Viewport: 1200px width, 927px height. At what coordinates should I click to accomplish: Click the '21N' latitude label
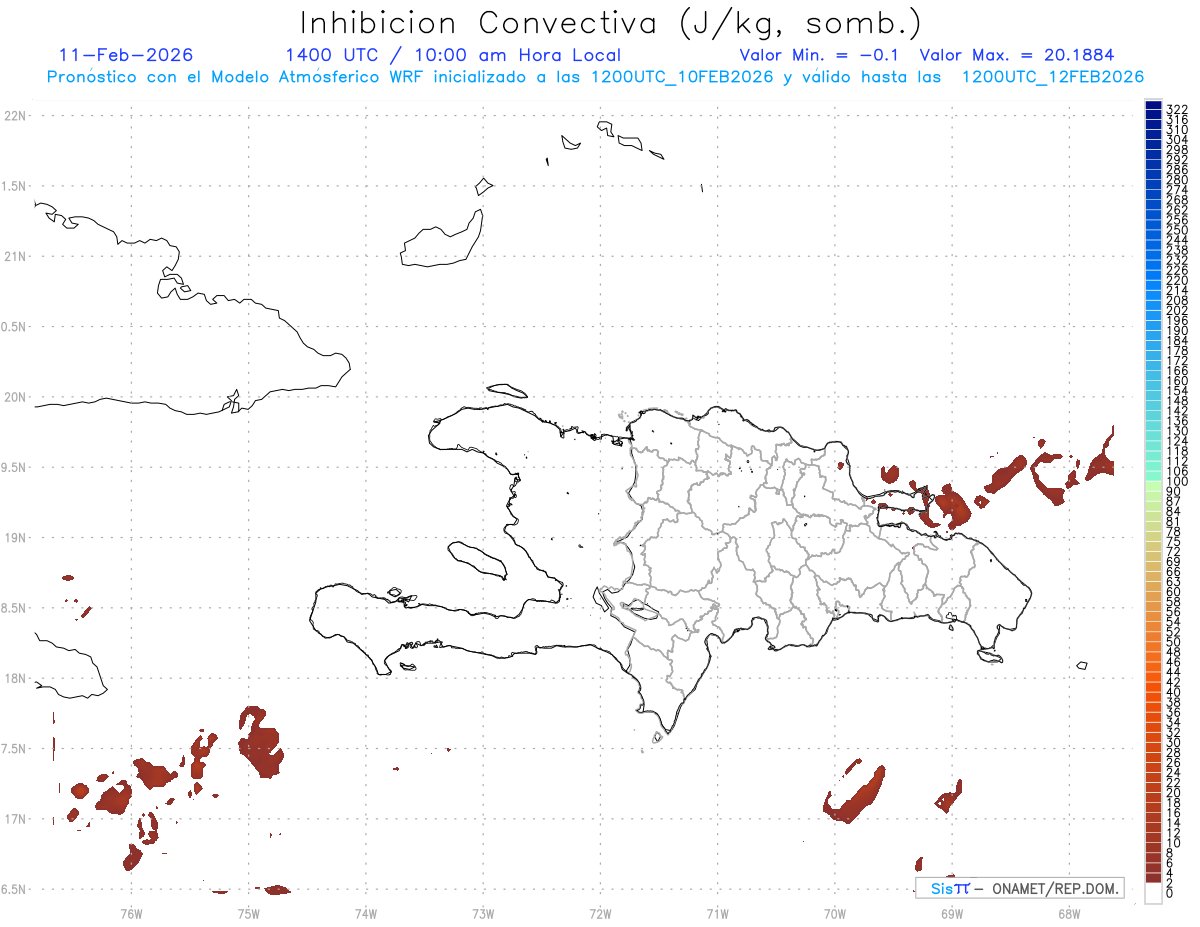coord(14,257)
